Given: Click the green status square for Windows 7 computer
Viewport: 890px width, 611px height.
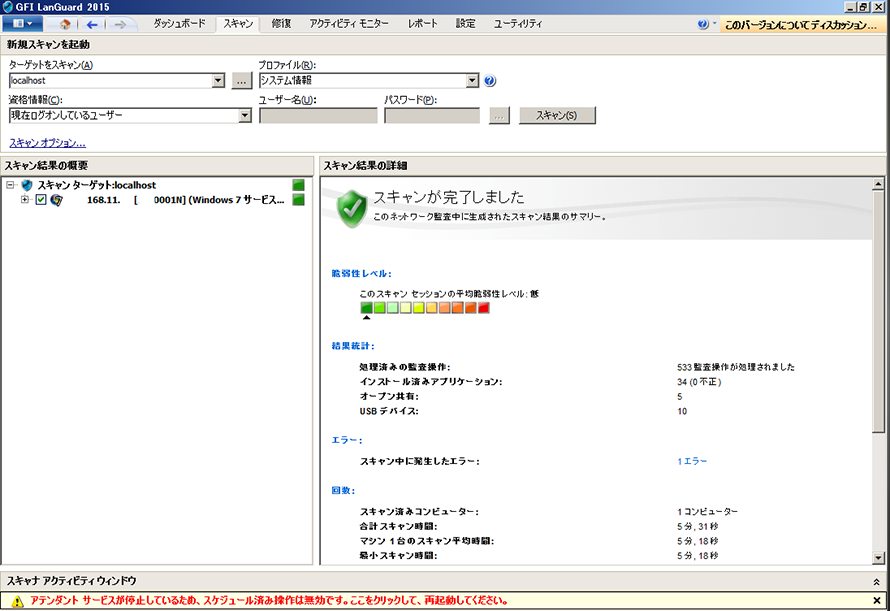Looking at the screenshot, I should tap(299, 200).
